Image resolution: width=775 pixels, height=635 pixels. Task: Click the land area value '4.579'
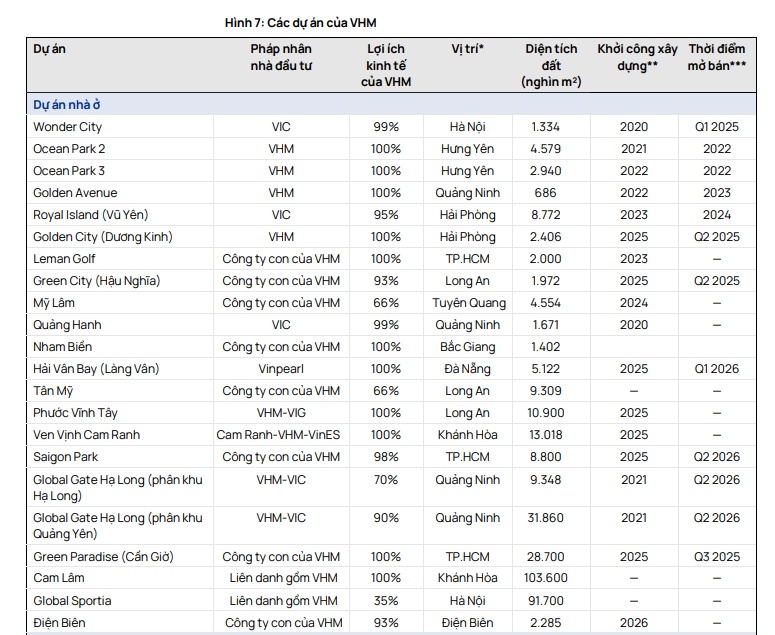tap(546, 149)
